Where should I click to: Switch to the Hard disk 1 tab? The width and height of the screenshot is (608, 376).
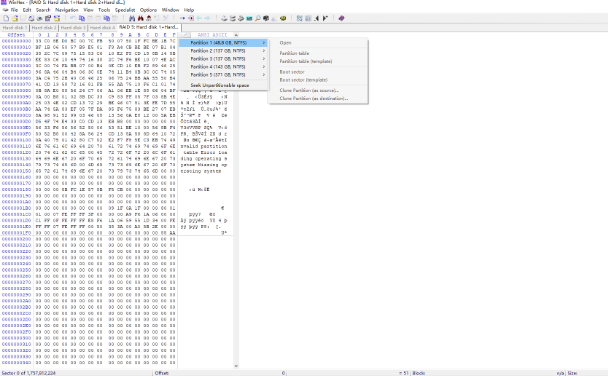[15, 28]
